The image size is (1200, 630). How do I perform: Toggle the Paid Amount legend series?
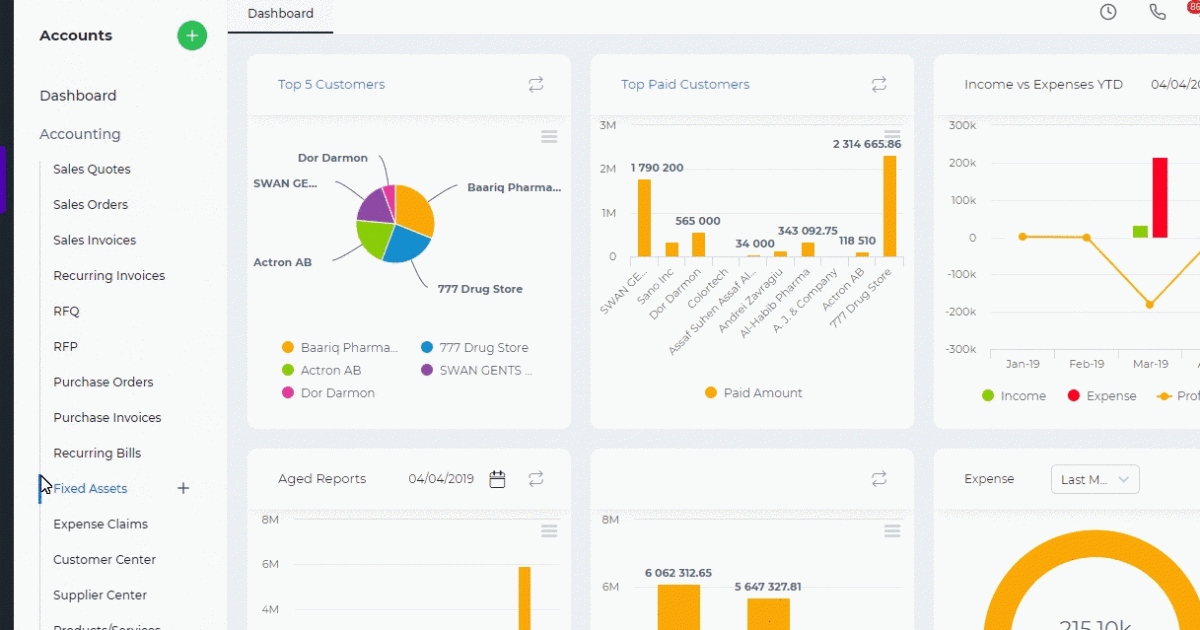click(754, 393)
